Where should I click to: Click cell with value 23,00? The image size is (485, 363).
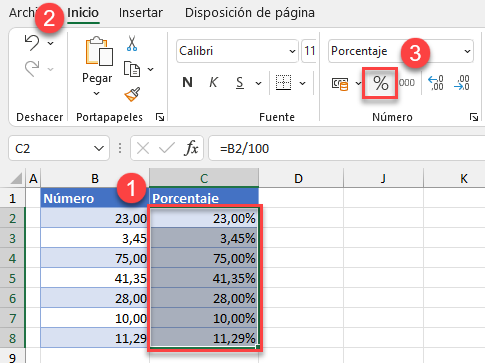pos(95,218)
